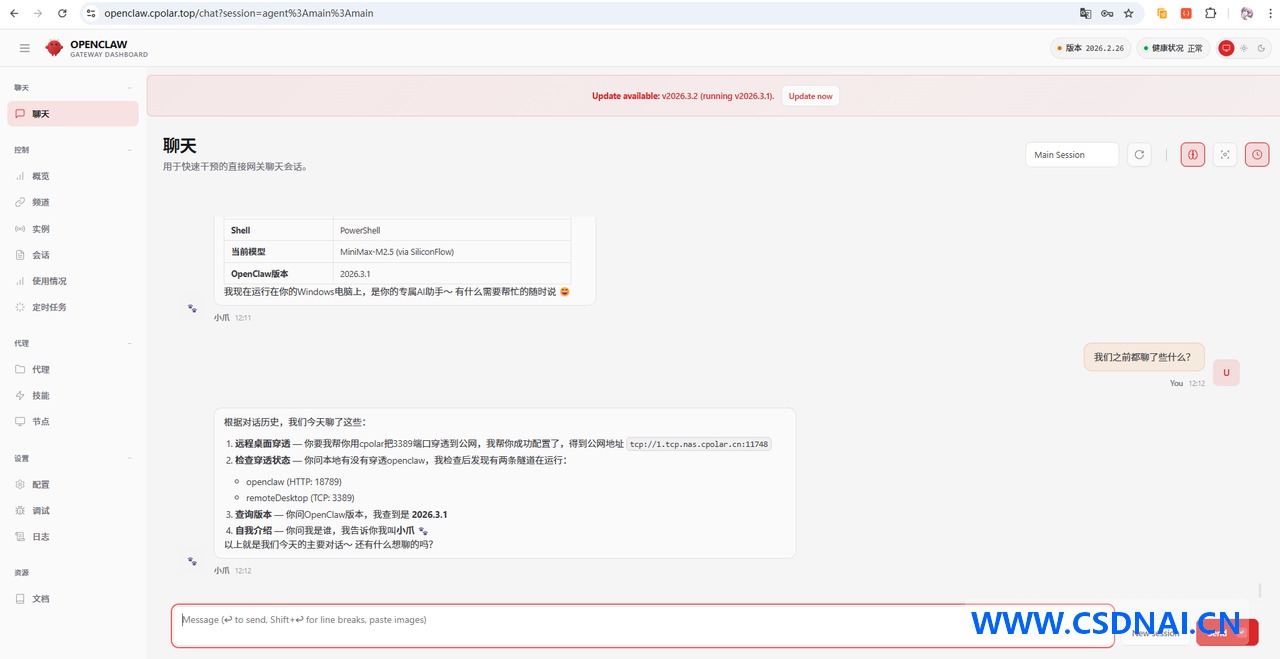This screenshot has height=659, width=1280.
Task: Refresh the chat with the reload icon
Action: [1139, 155]
